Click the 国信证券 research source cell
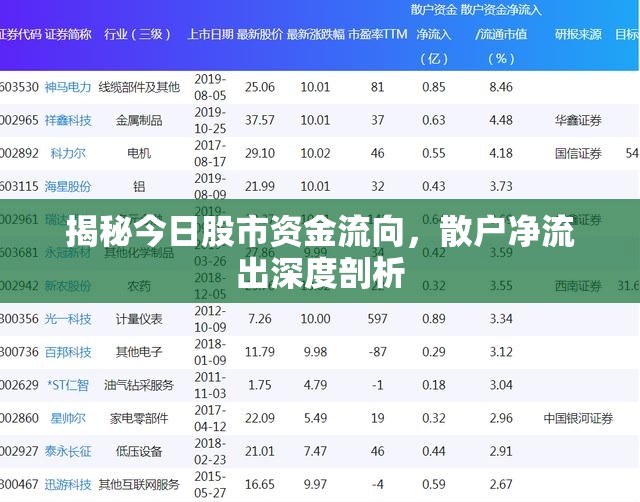 (578, 153)
